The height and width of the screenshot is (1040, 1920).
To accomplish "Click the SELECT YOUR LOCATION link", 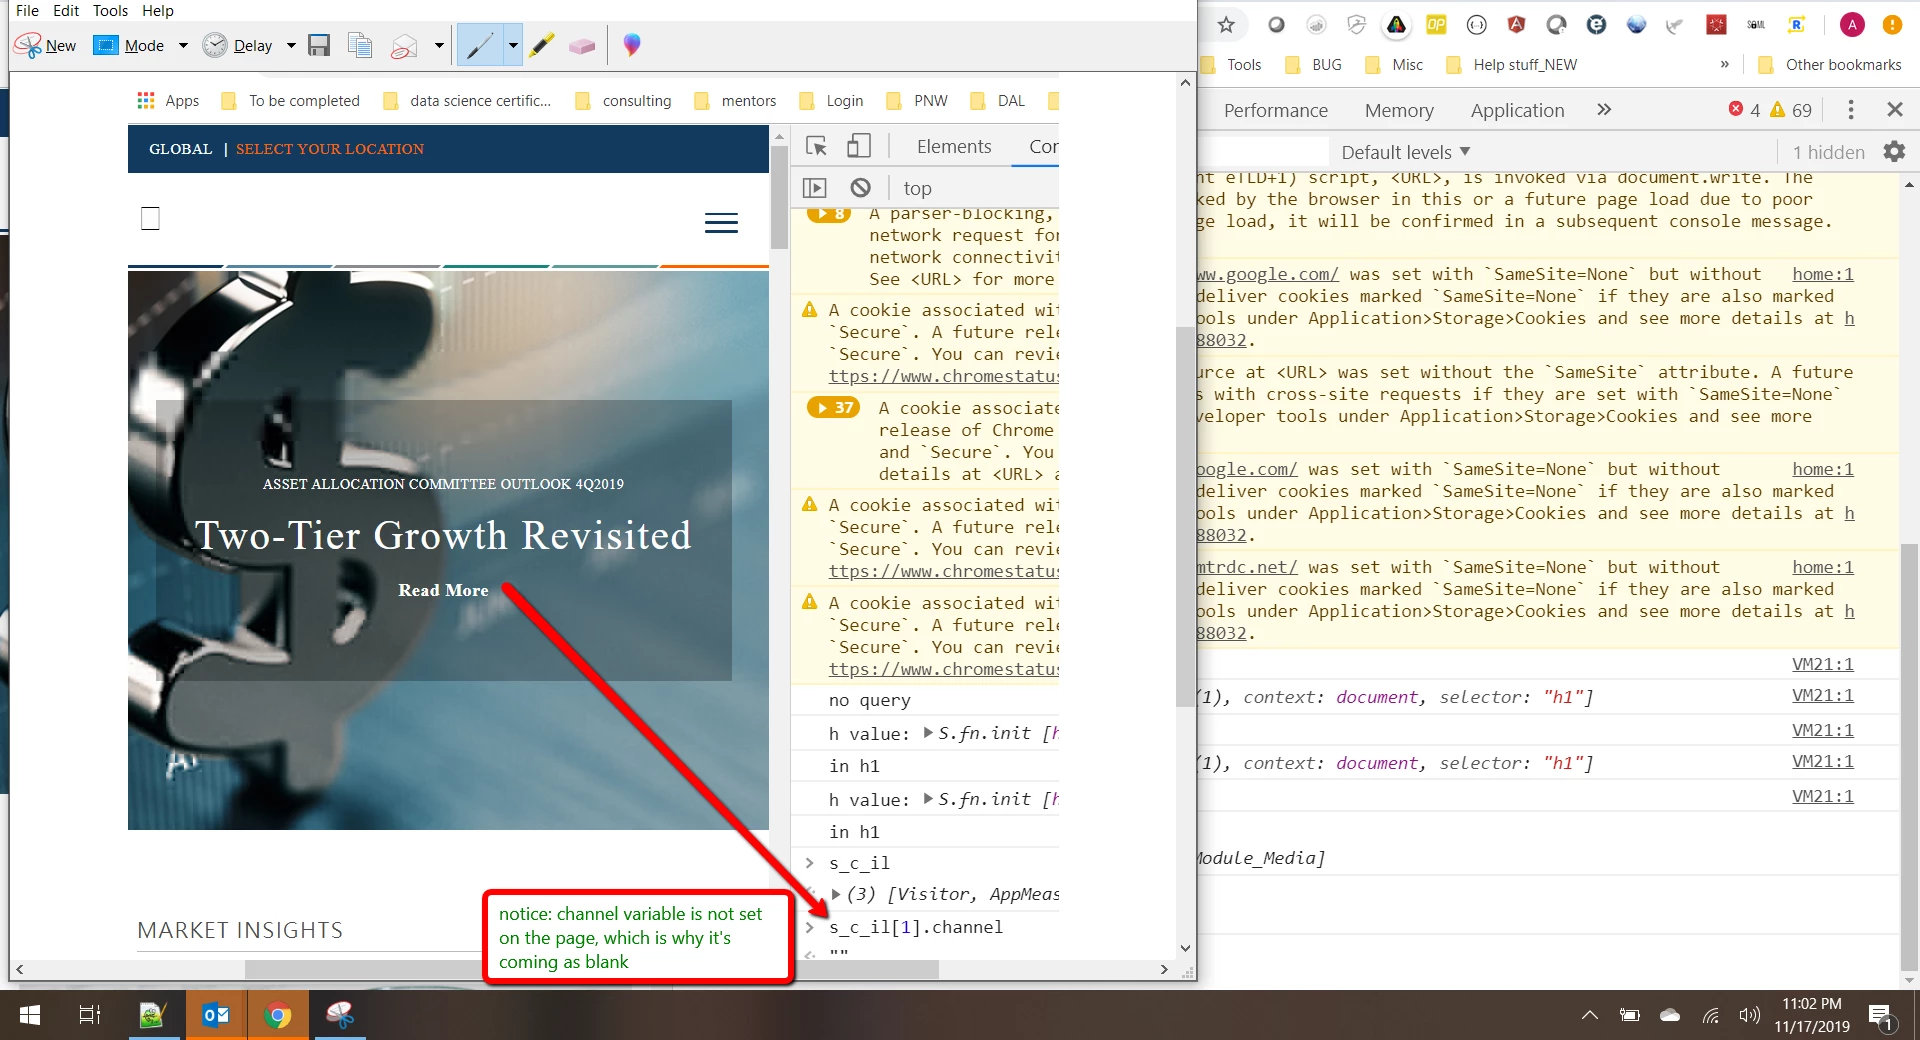I will 330,149.
